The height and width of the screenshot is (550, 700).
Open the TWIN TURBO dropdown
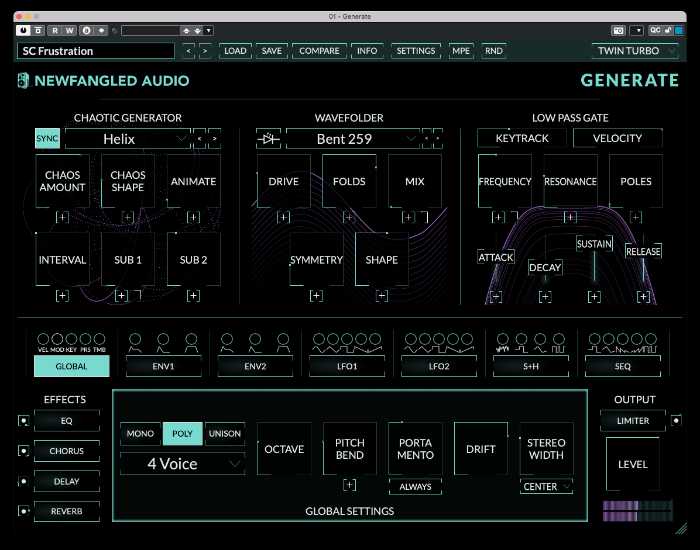635,51
